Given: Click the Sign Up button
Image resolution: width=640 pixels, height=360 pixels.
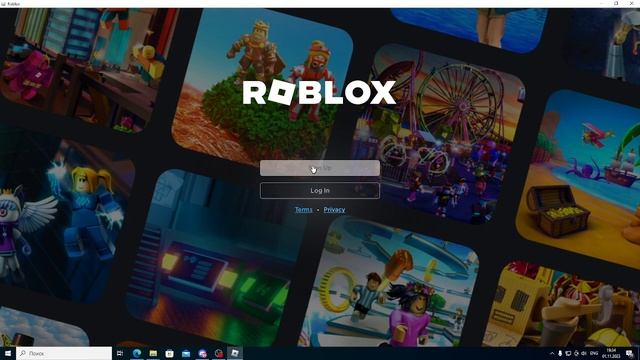Looking at the screenshot, I should coord(320,168).
